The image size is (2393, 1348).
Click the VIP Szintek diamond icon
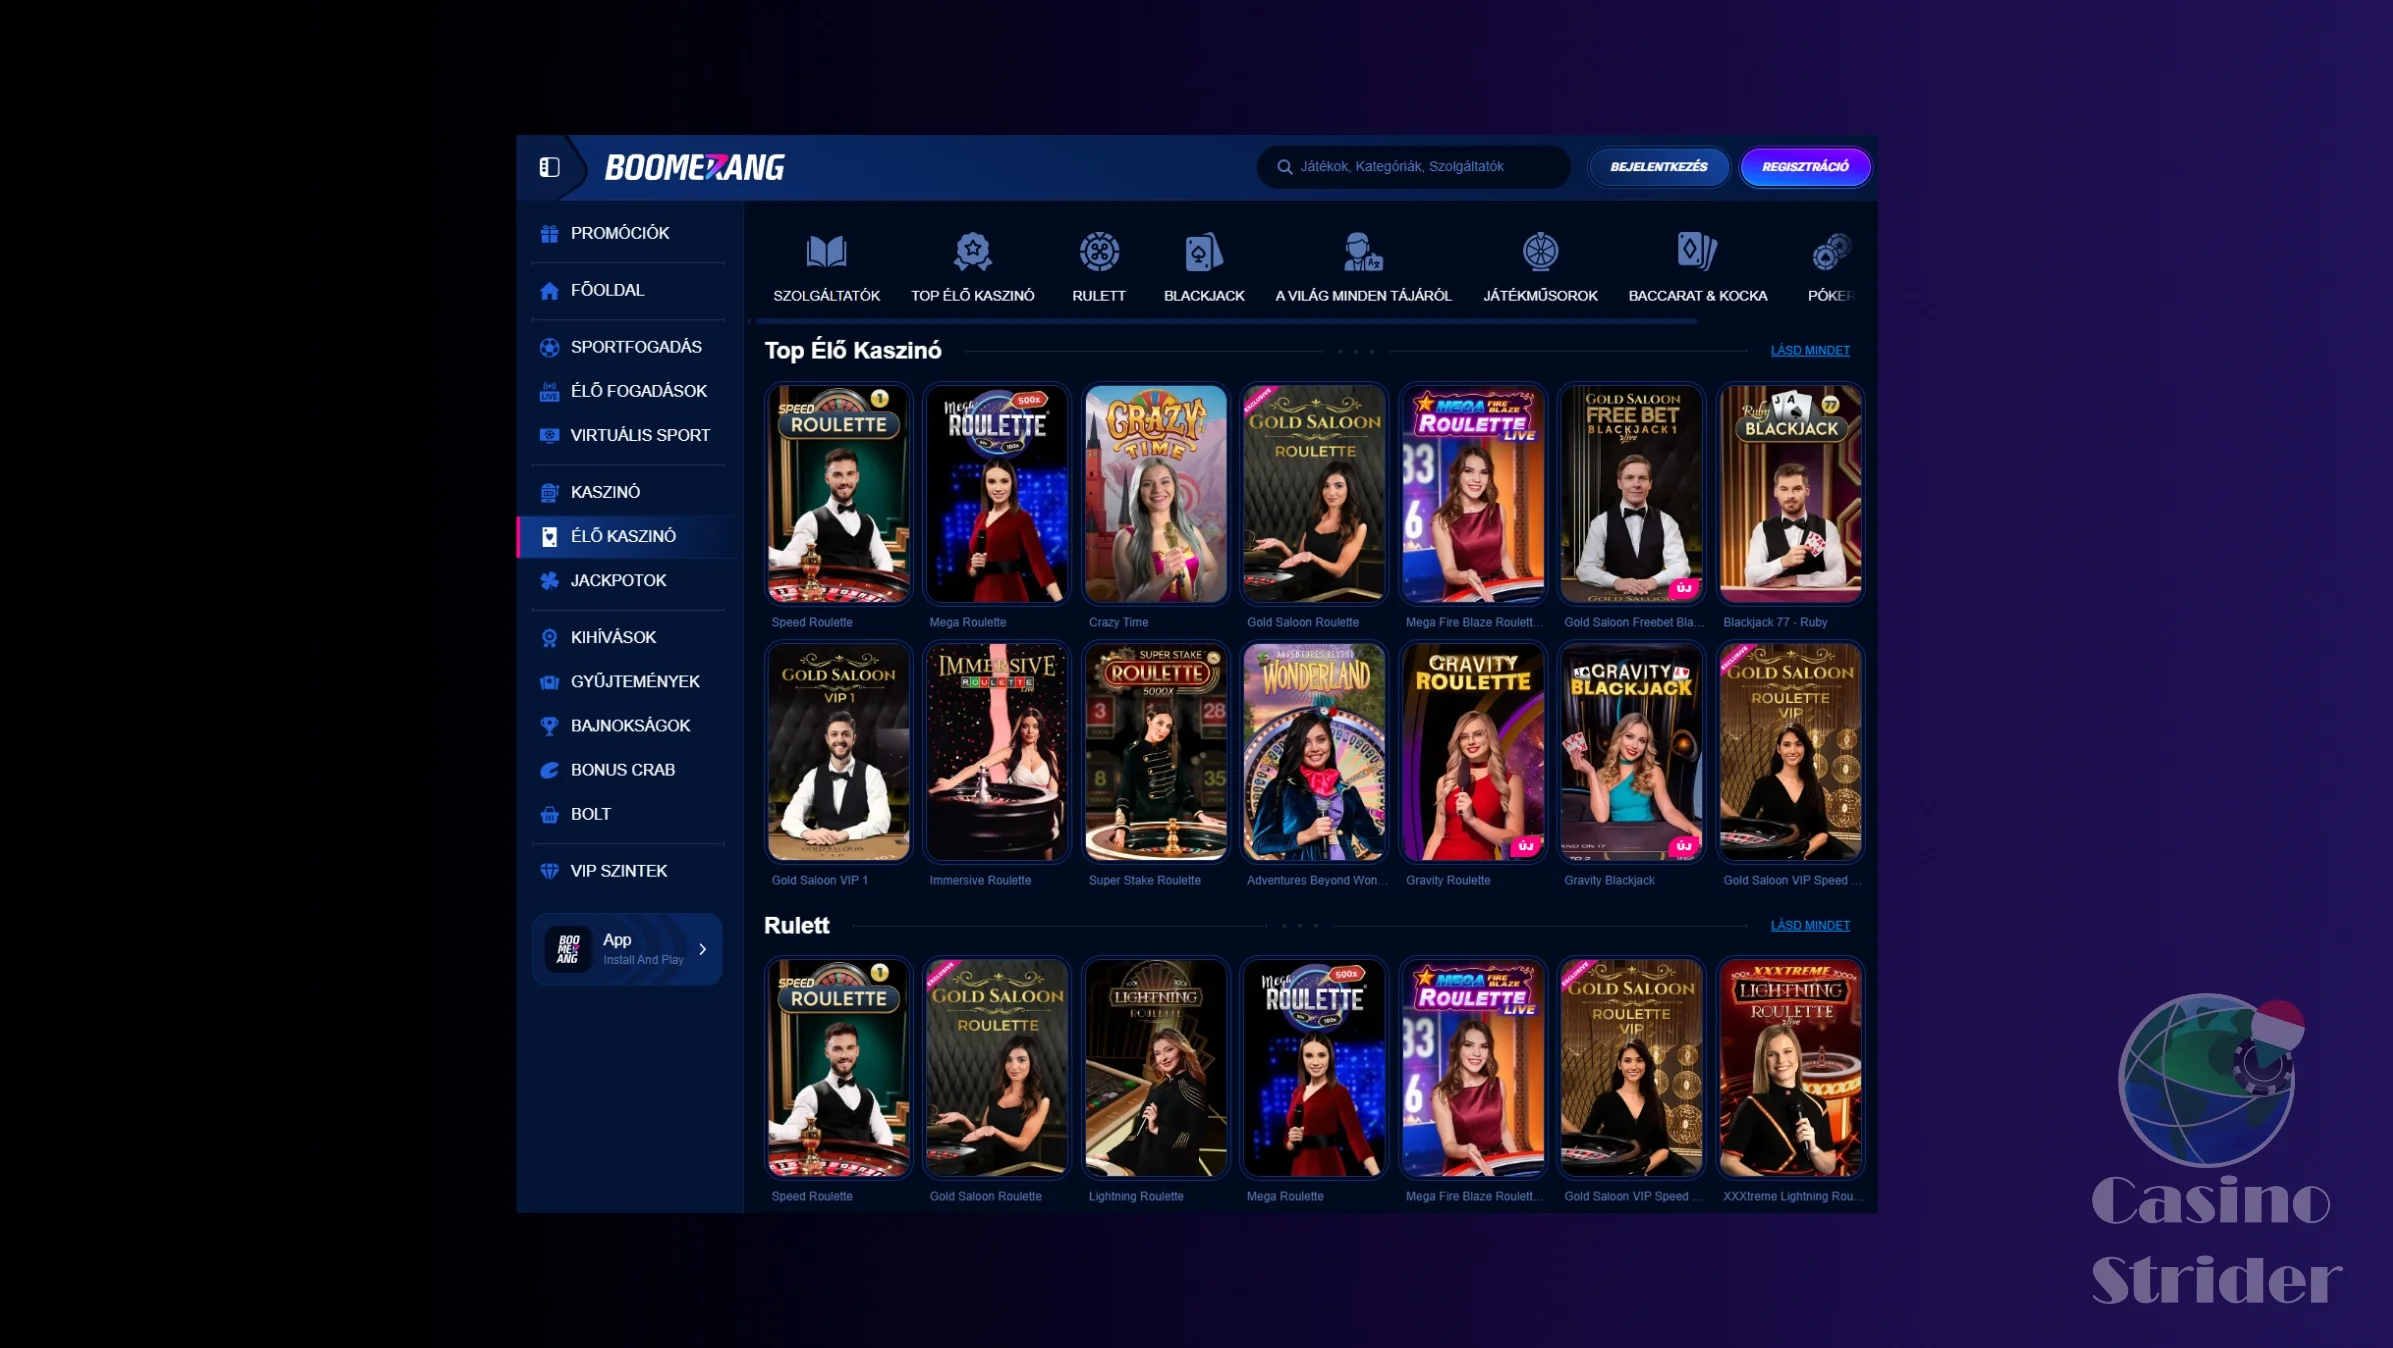click(549, 872)
